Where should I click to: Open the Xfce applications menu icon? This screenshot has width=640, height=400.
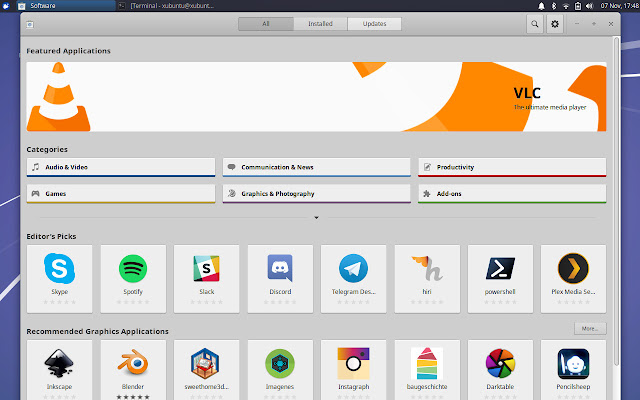(x=6, y=6)
